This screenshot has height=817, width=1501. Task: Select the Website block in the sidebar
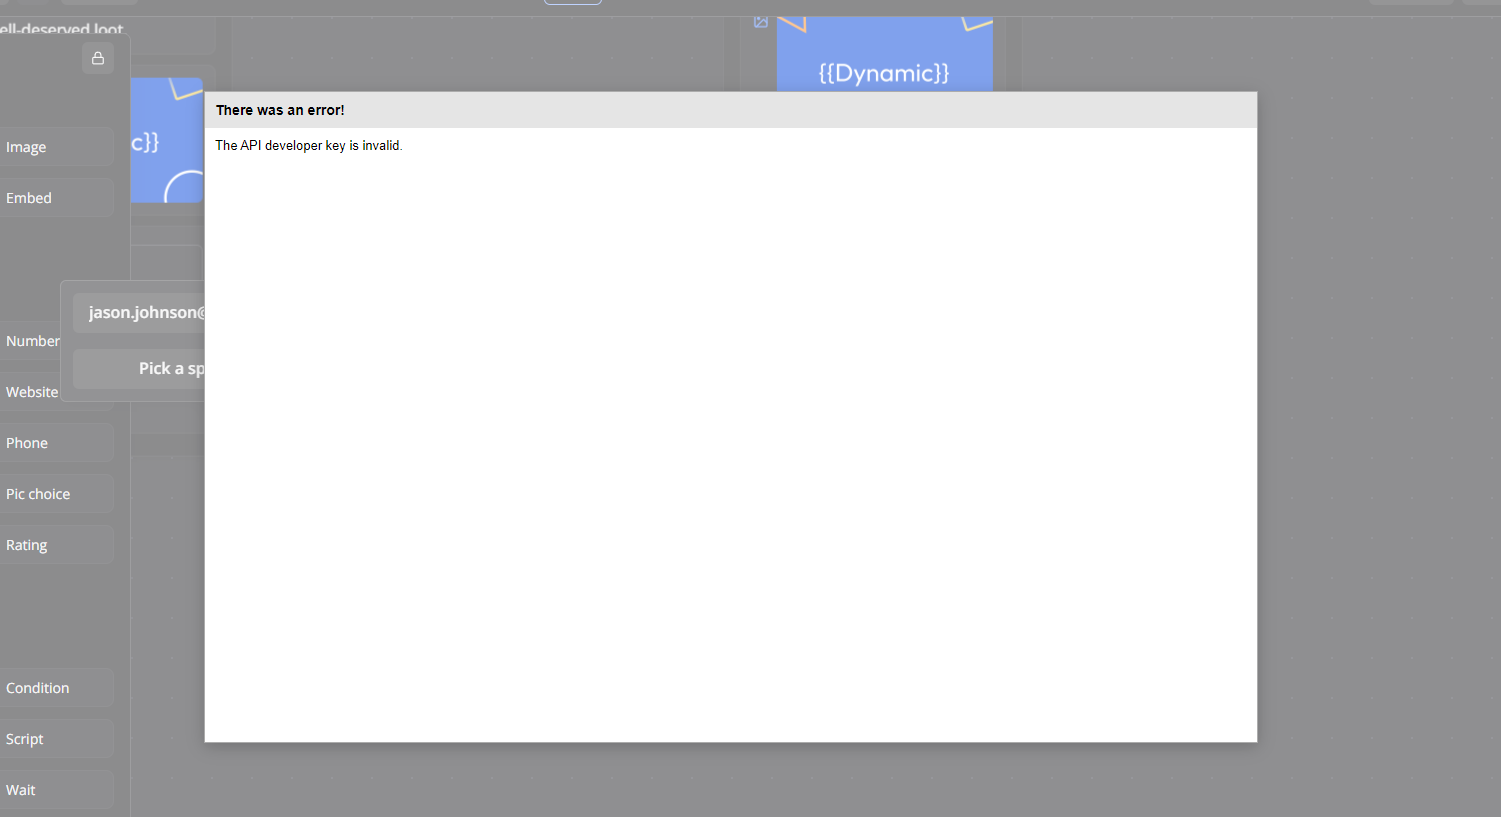(x=30, y=391)
